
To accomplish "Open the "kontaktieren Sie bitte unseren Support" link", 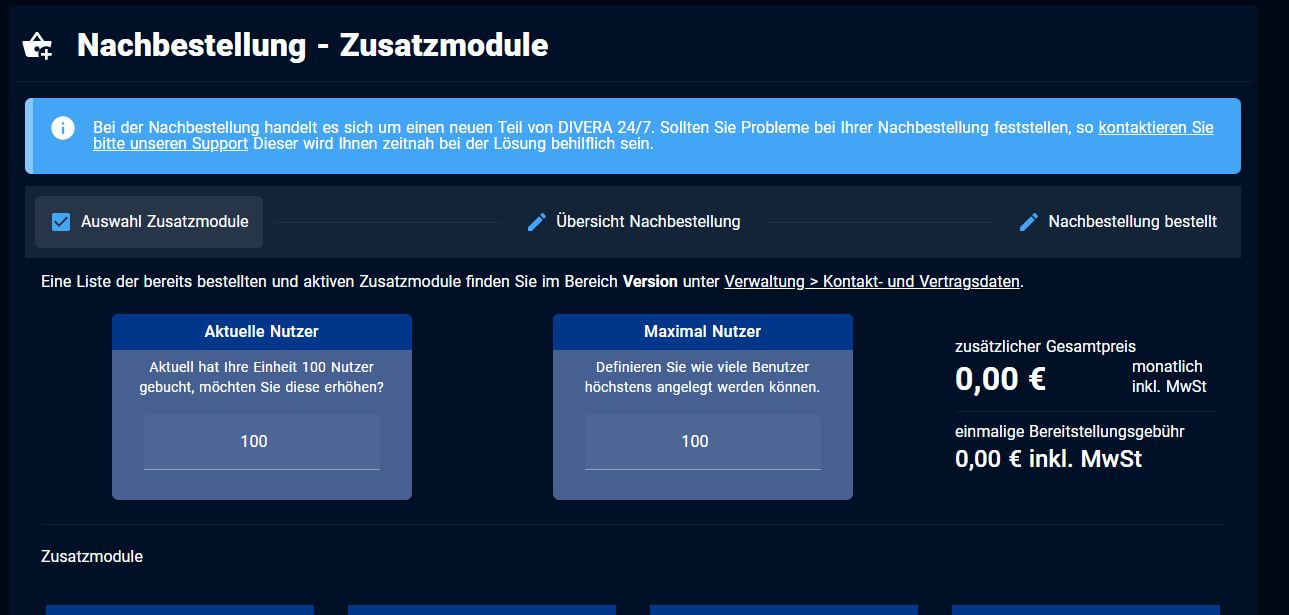I will [1155, 128].
